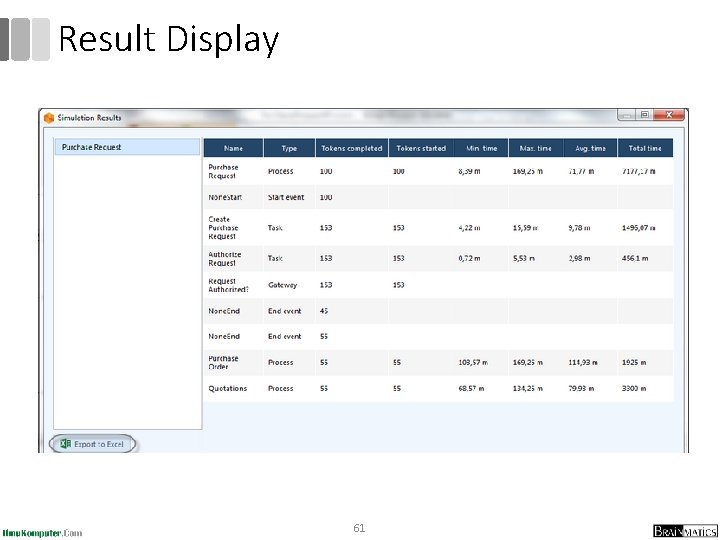Sort by the Name column header

pos(233,148)
